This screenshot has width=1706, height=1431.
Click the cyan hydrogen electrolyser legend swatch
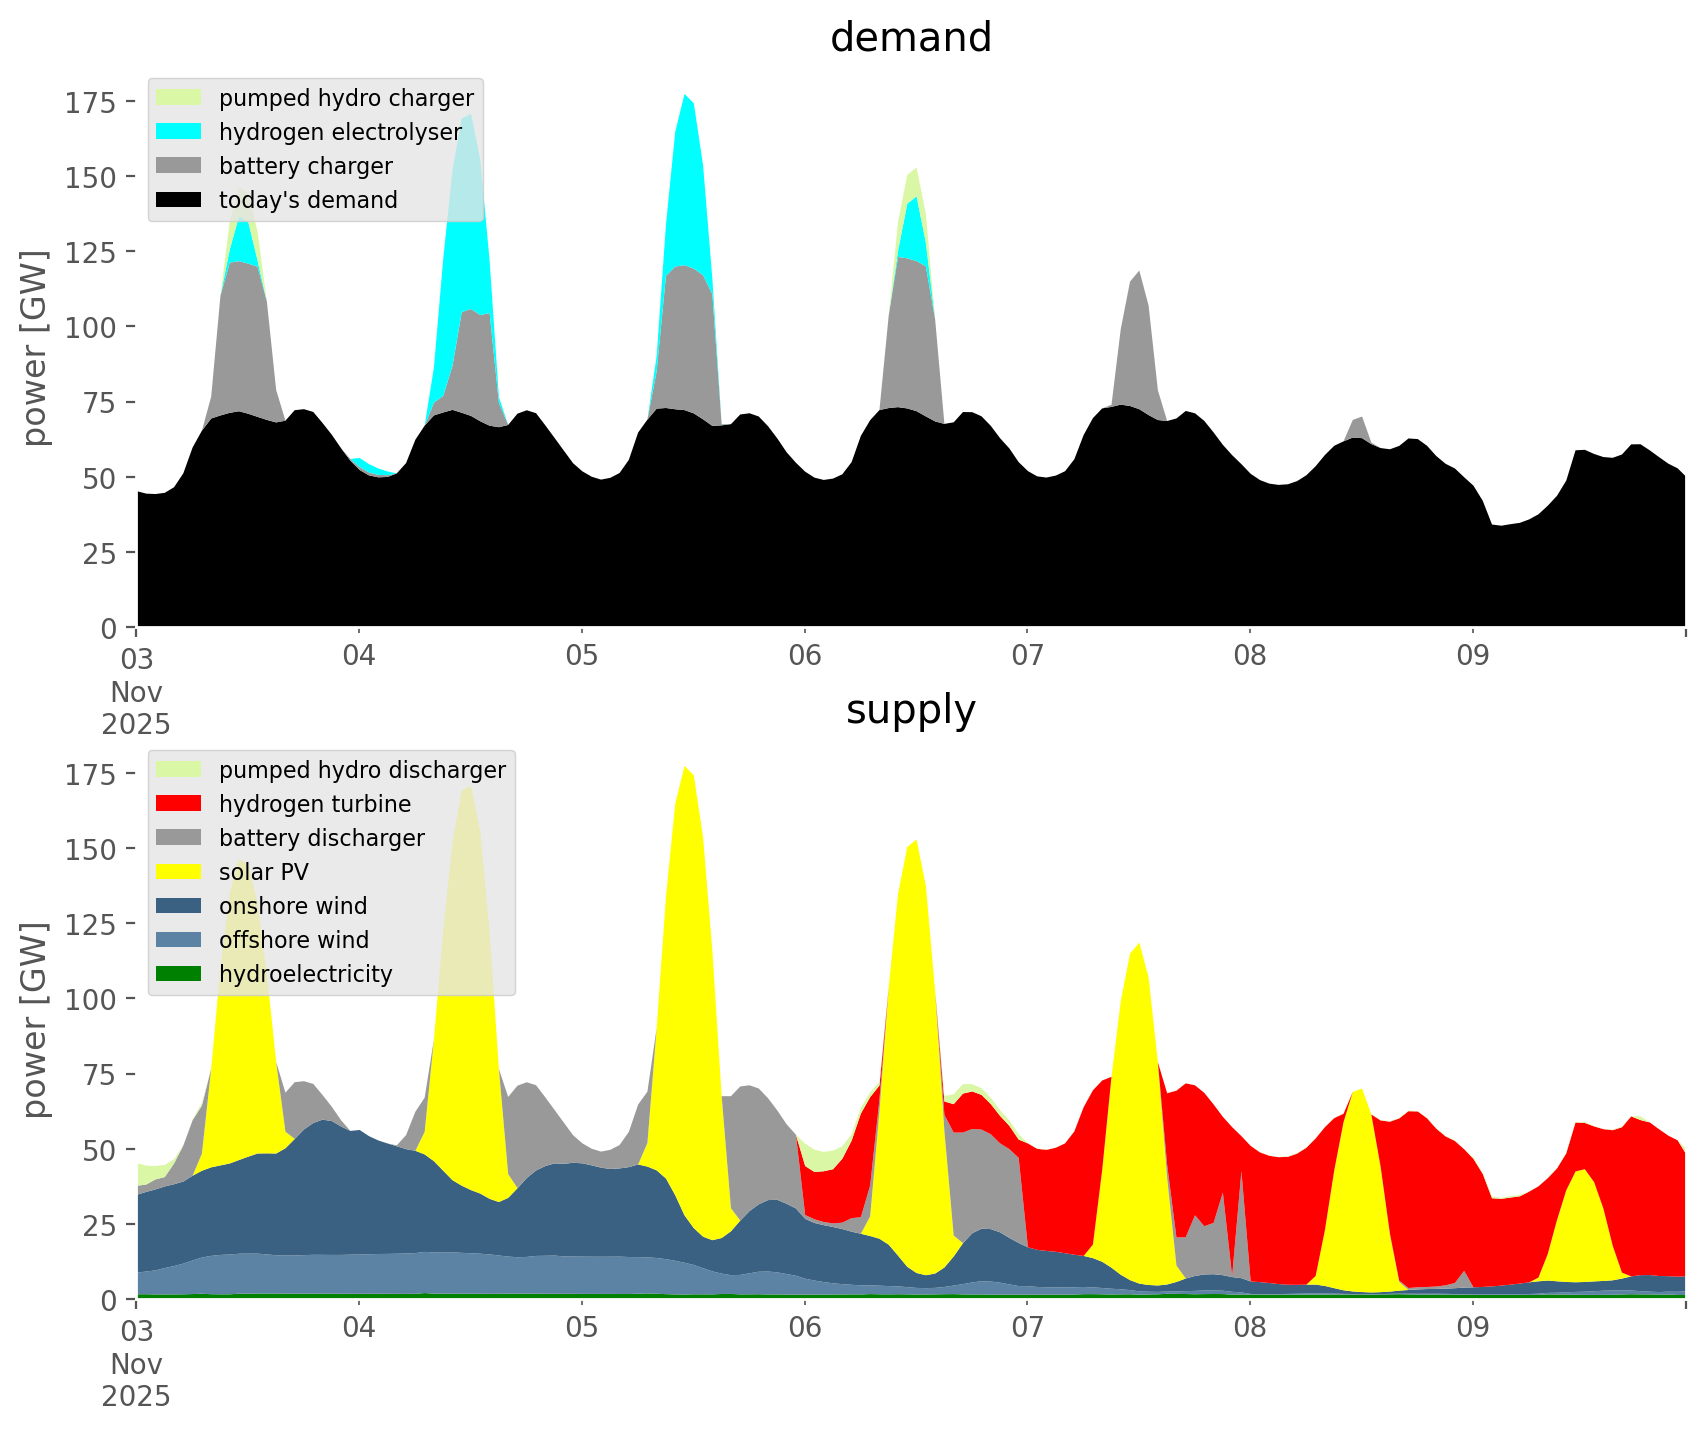179,132
